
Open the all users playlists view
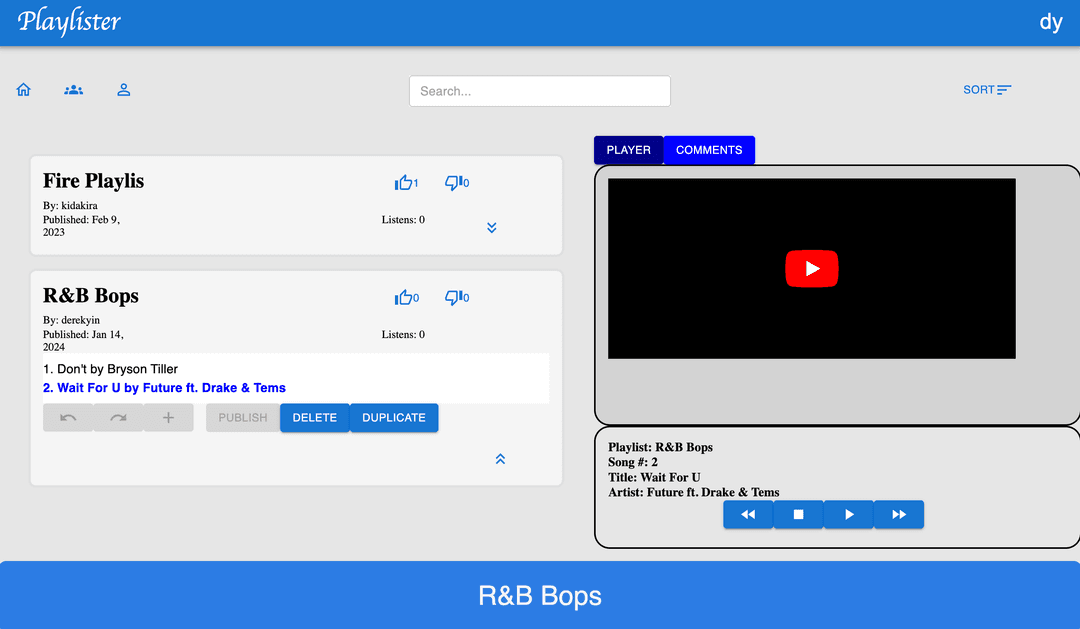tap(74, 90)
